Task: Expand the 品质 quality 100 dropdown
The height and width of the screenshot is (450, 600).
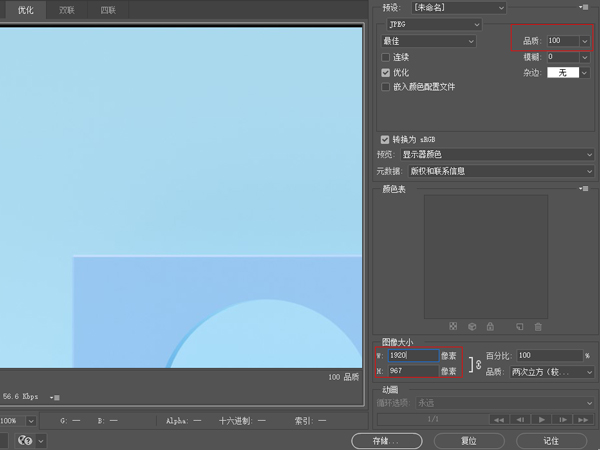Action: tap(585, 41)
